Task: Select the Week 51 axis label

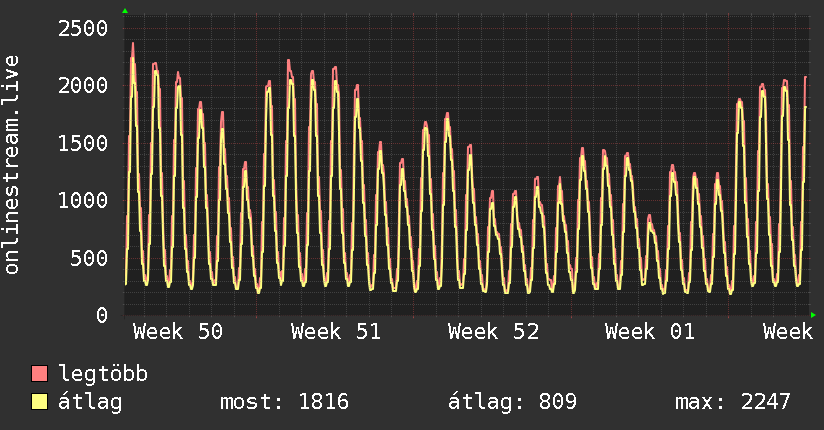Action: tap(336, 331)
